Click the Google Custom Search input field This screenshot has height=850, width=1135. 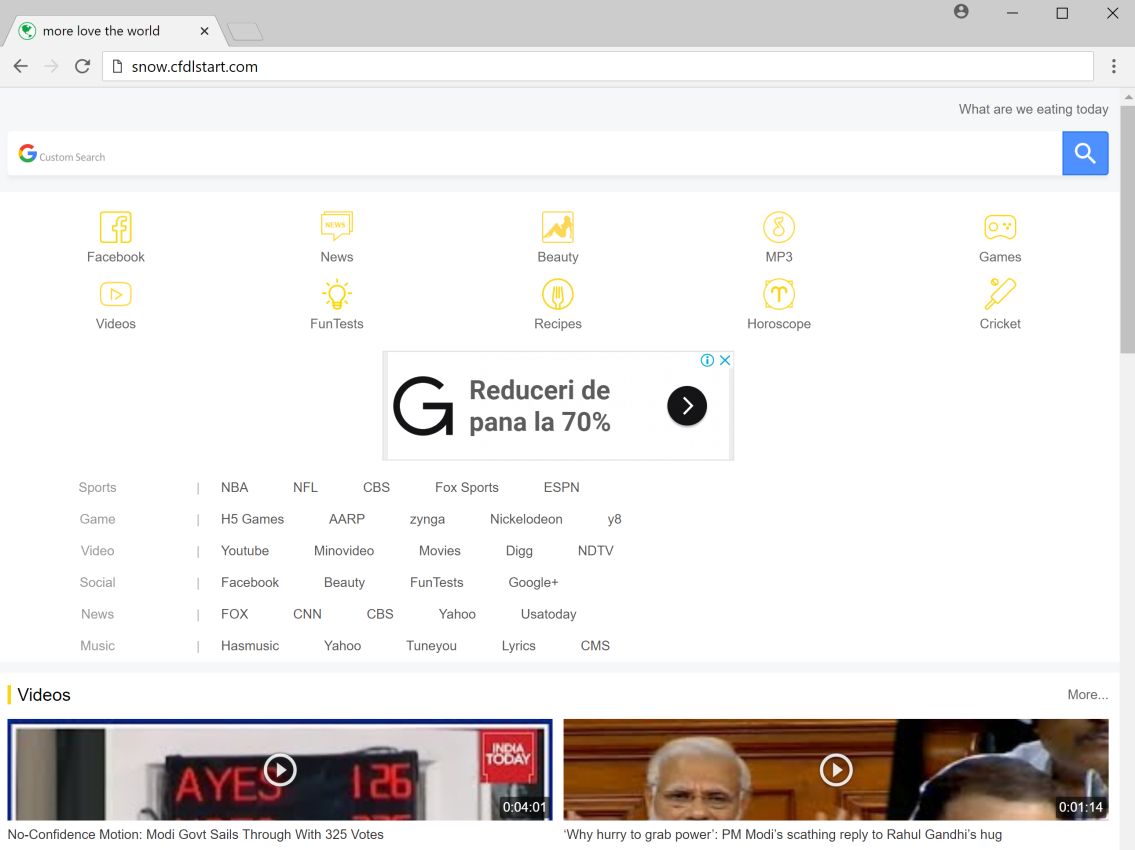(534, 153)
